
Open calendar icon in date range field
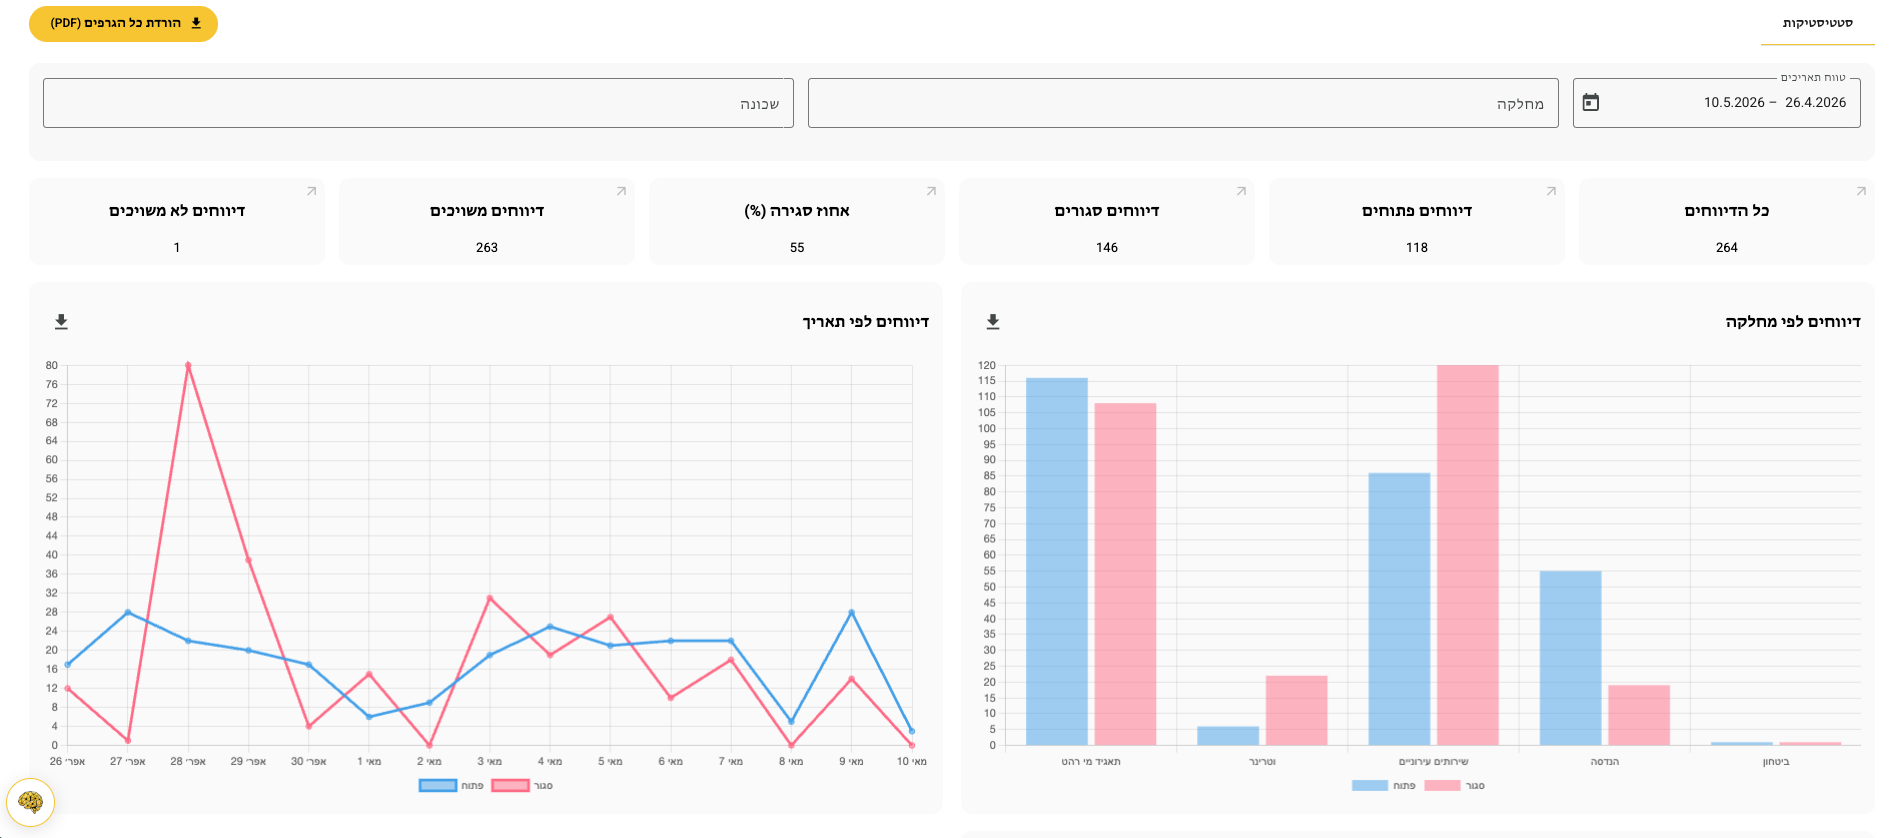(x=1591, y=102)
